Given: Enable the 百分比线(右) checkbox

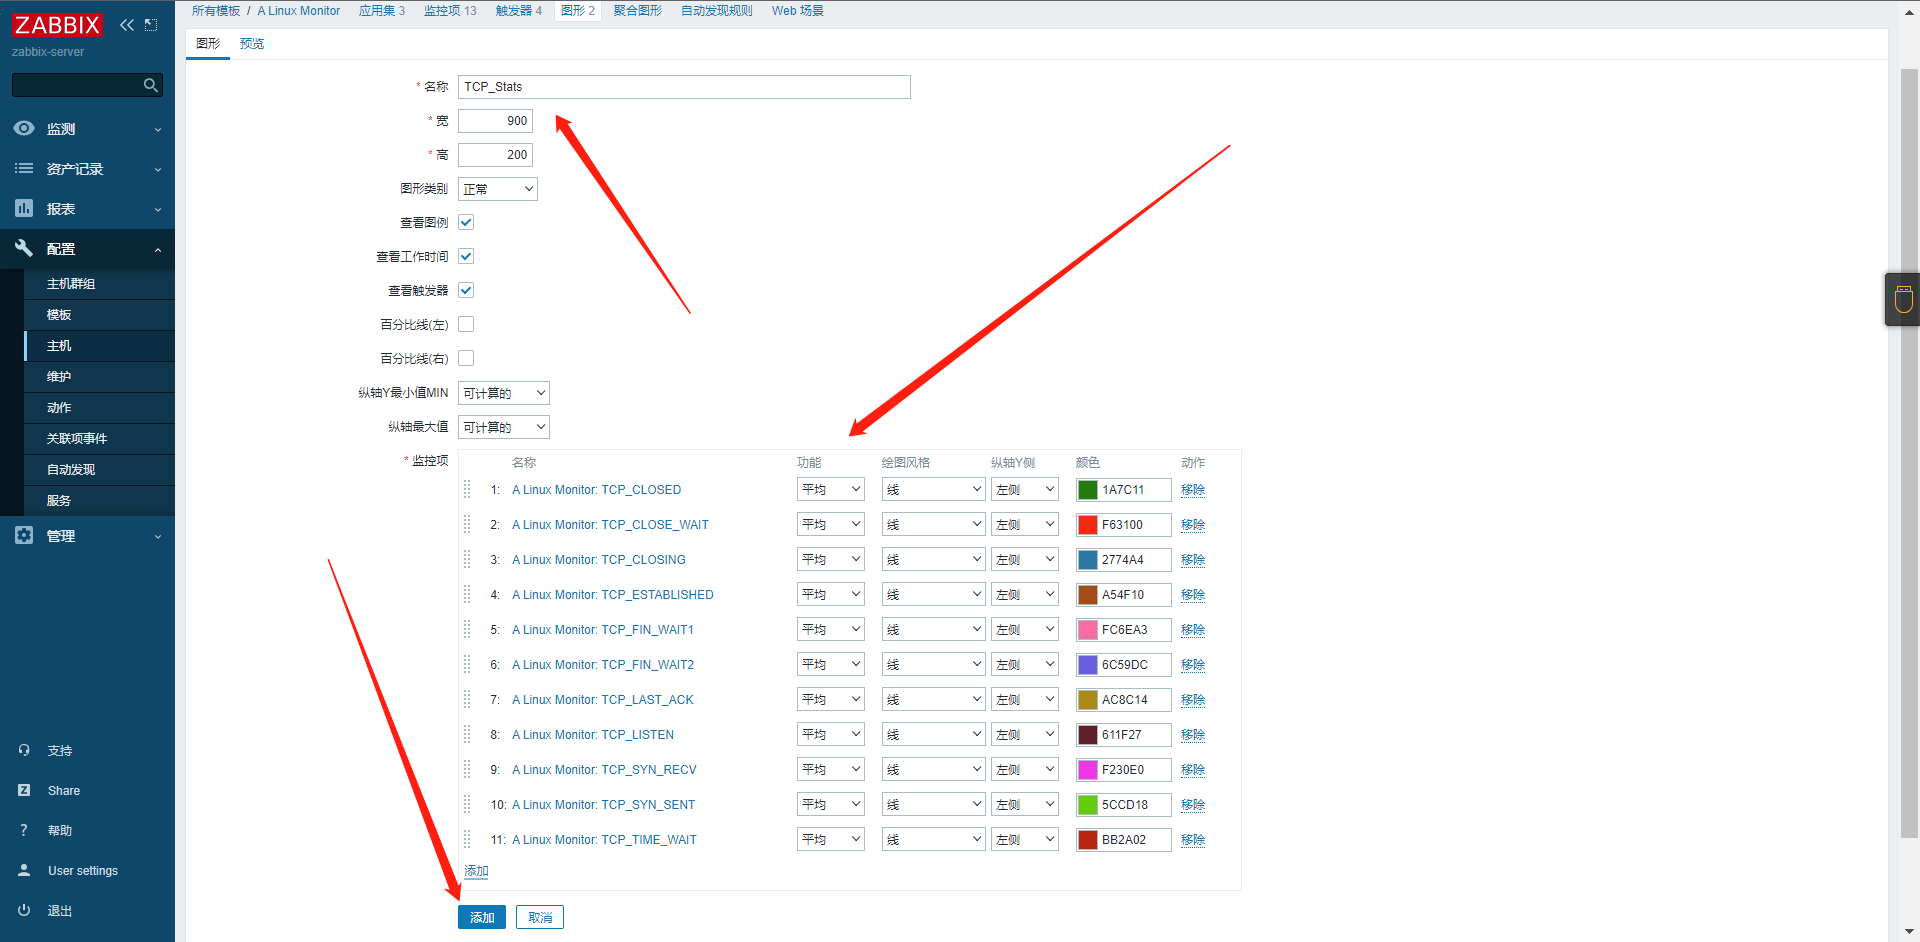Looking at the screenshot, I should click(x=466, y=358).
